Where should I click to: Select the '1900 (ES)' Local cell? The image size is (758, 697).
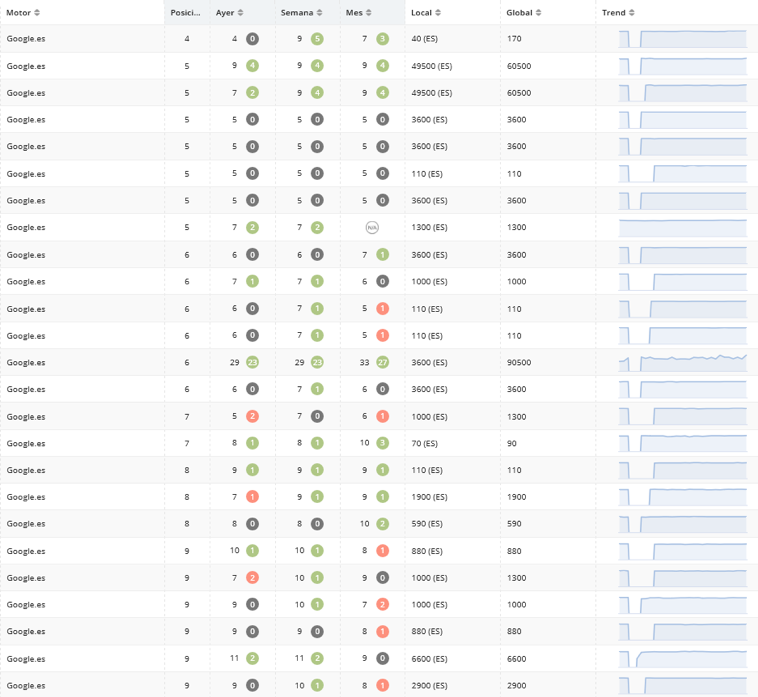click(429, 497)
